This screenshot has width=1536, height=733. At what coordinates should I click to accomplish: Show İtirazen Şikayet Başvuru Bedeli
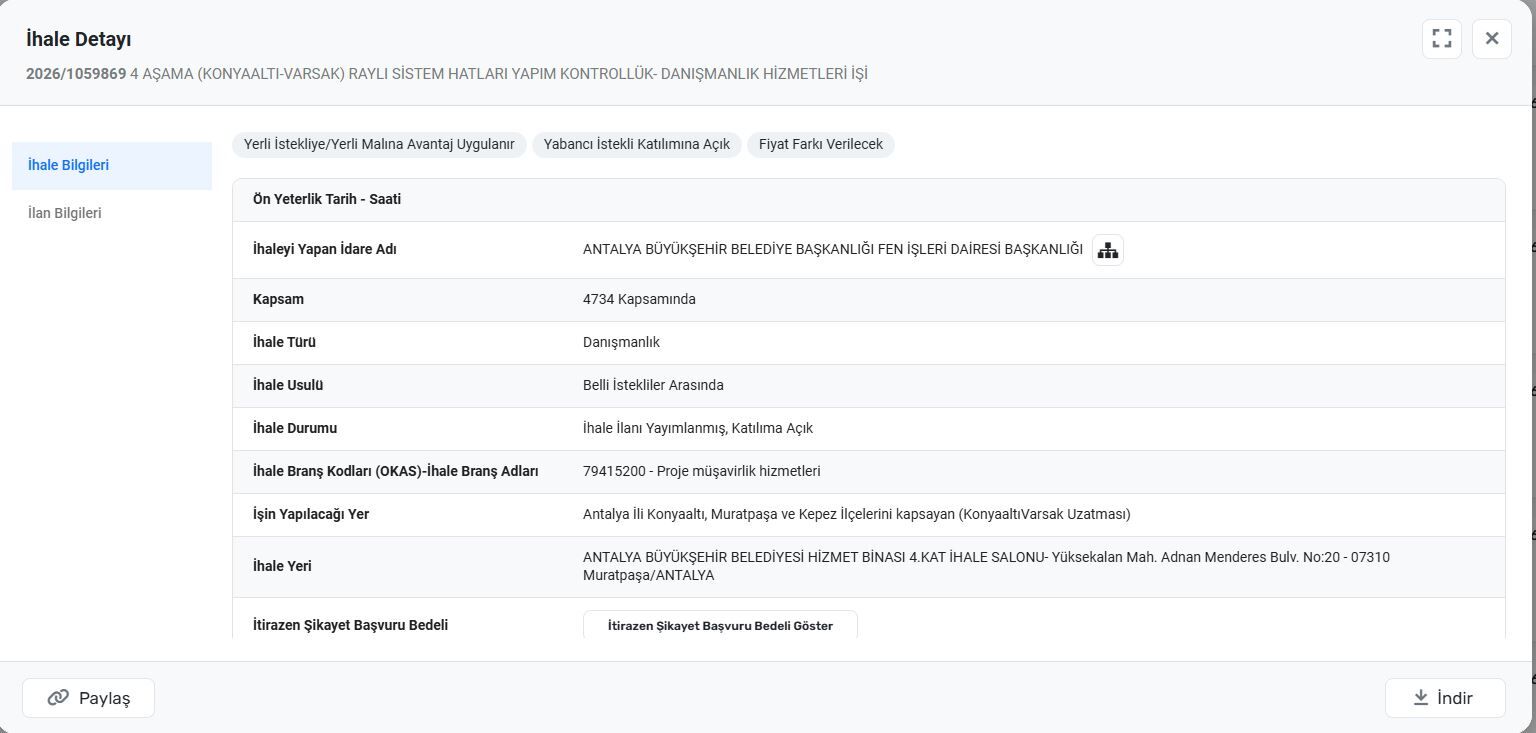tap(720, 625)
